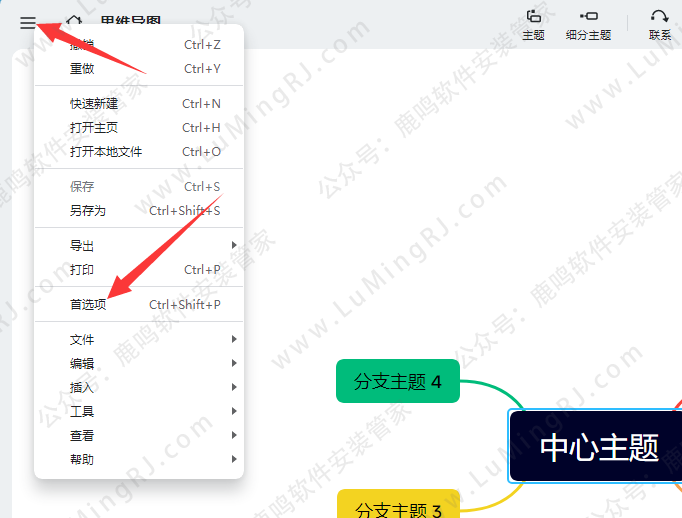Click the 联系 (Relationship) toolbar icon
This screenshot has width=682, height=518.
point(660,24)
